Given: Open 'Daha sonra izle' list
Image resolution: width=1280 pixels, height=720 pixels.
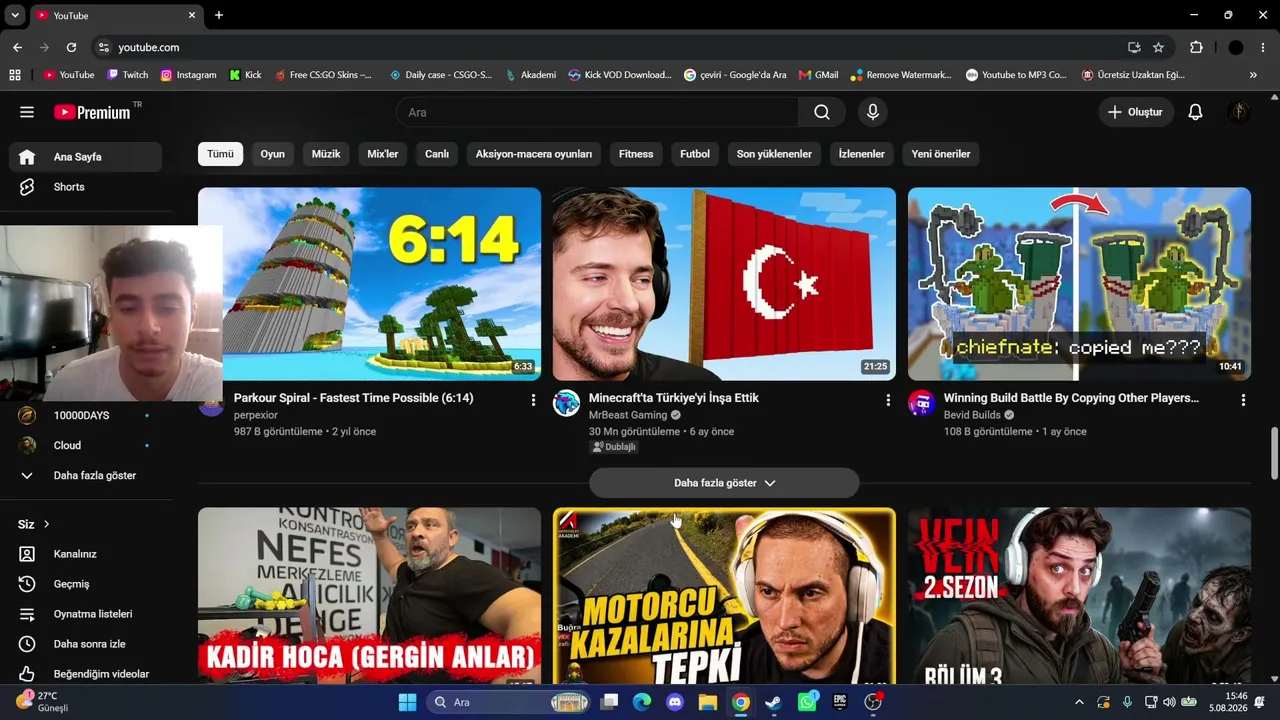Looking at the screenshot, I should (85, 644).
